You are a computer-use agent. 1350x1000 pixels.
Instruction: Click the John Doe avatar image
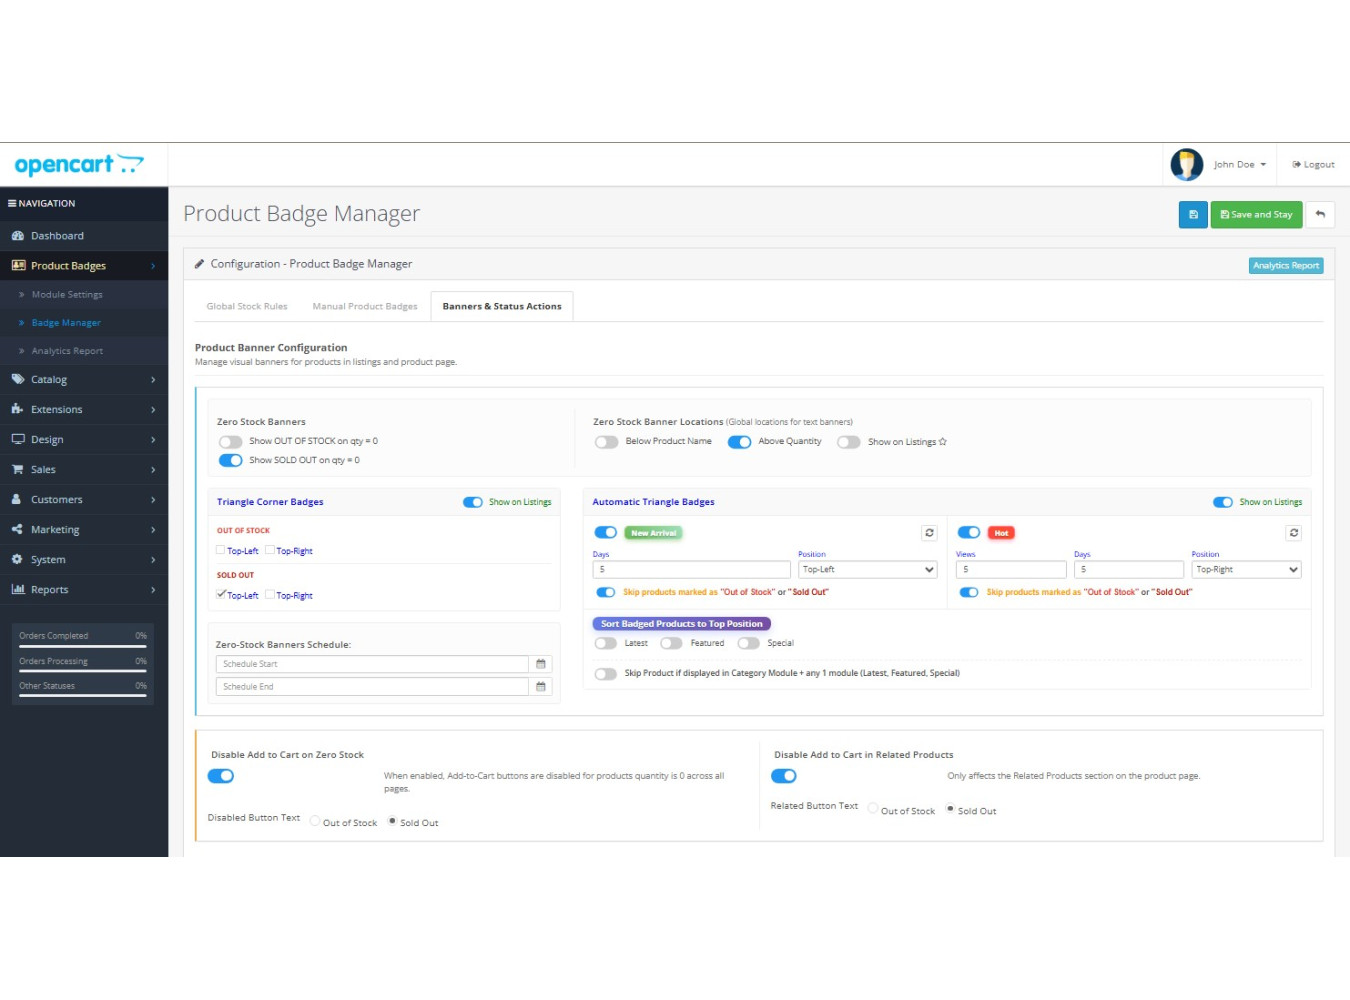tap(1187, 164)
